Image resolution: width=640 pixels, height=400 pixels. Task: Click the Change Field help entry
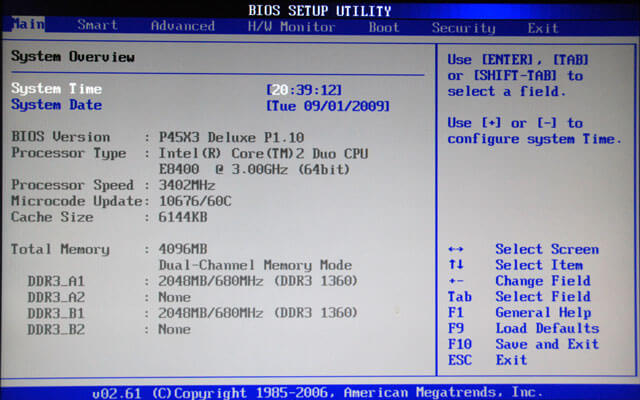543,281
